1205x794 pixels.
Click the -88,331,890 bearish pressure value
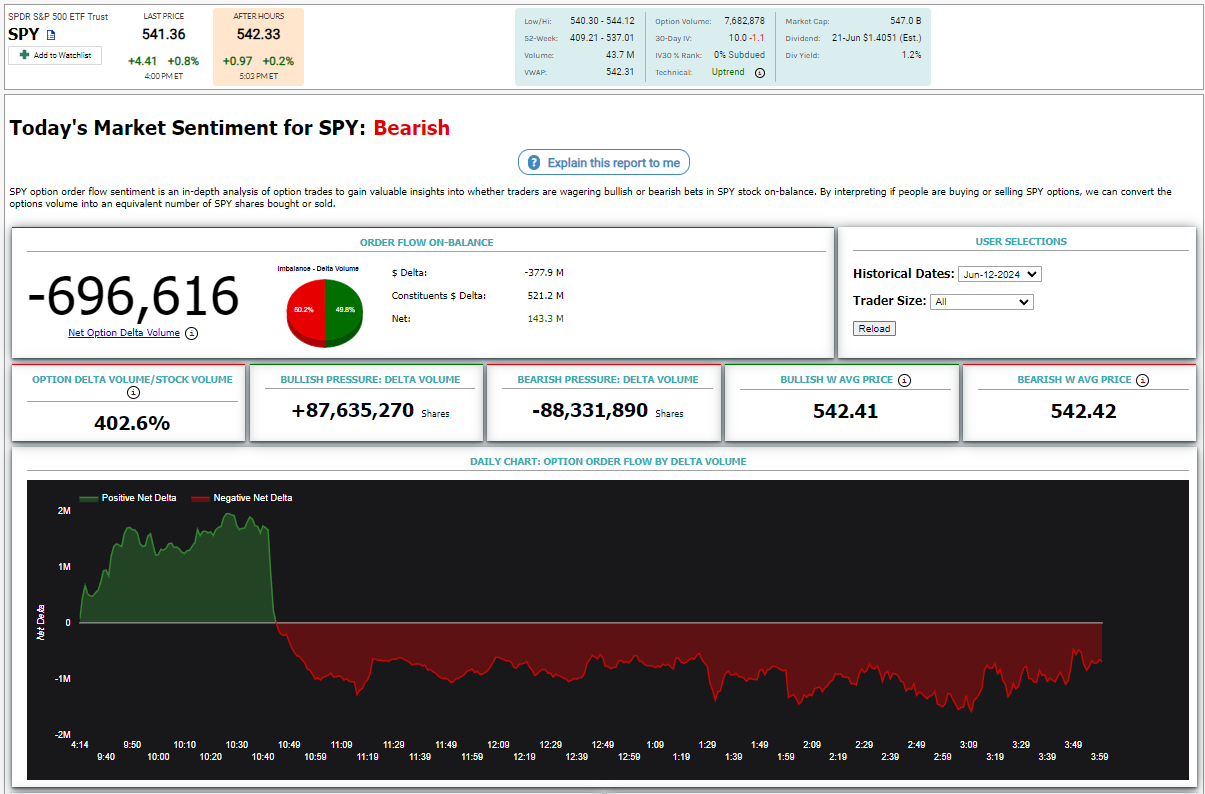click(590, 410)
